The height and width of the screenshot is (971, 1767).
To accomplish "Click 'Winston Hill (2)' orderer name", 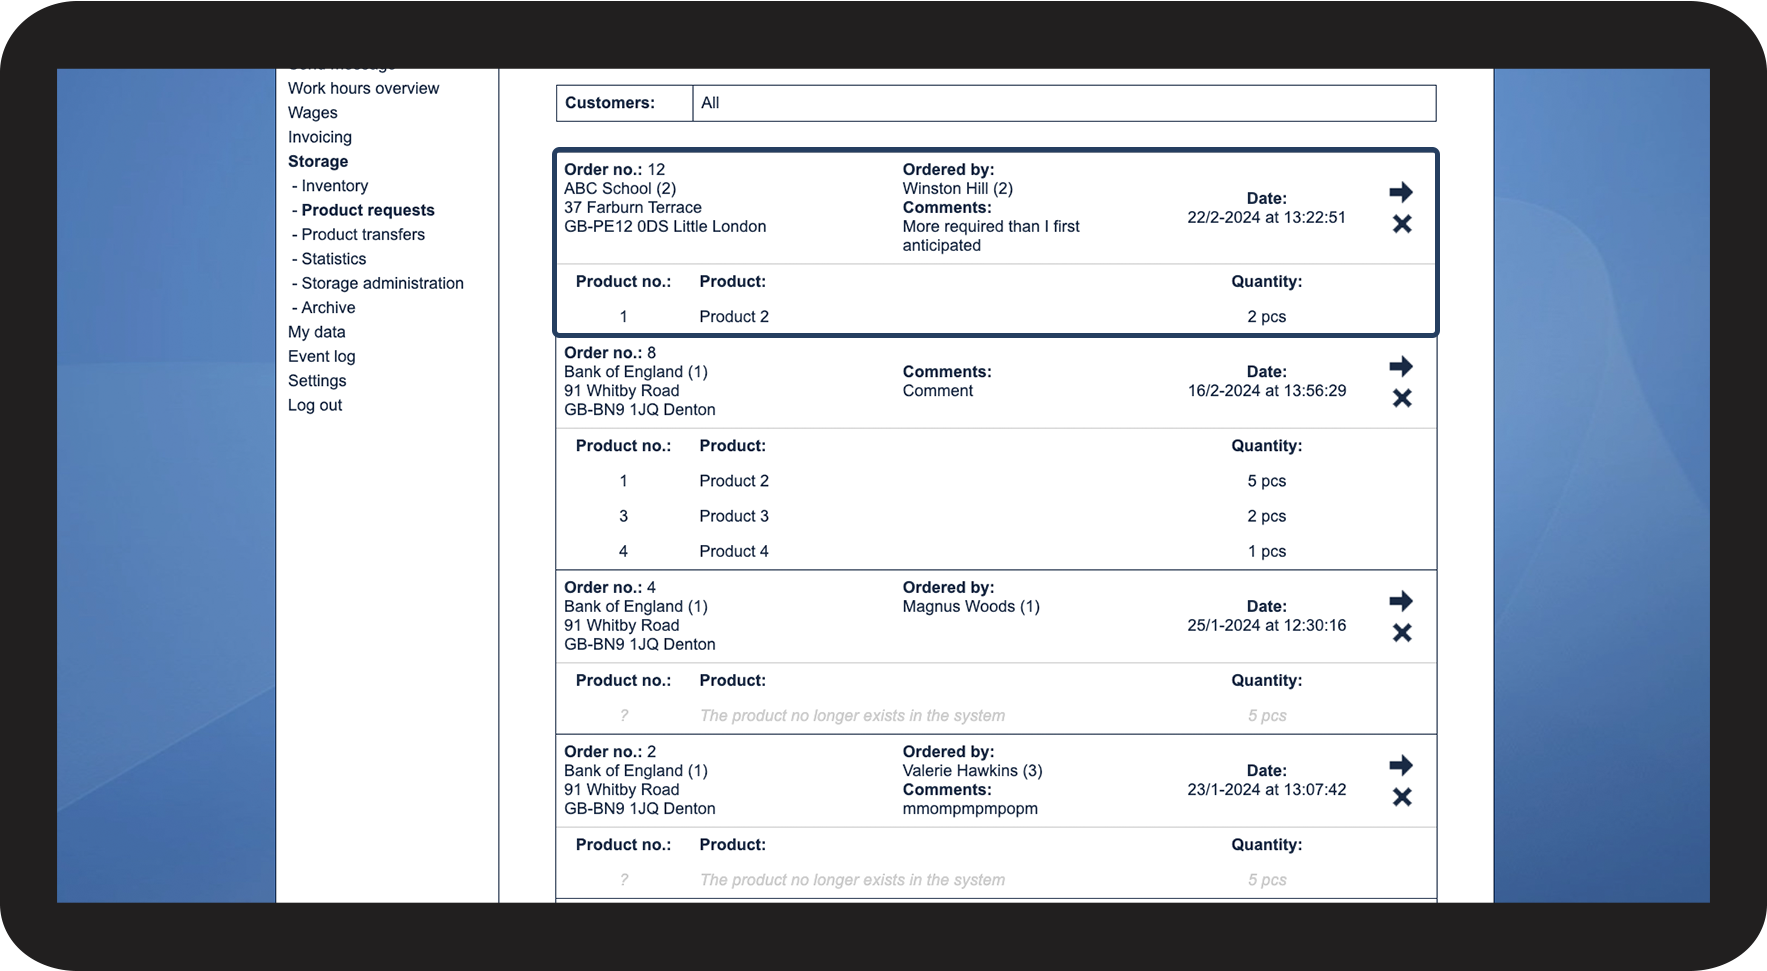I will click(958, 189).
